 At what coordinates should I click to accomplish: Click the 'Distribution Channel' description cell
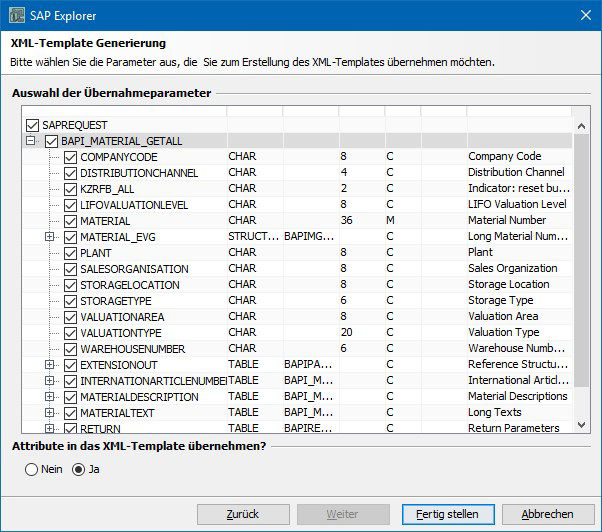(x=516, y=172)
